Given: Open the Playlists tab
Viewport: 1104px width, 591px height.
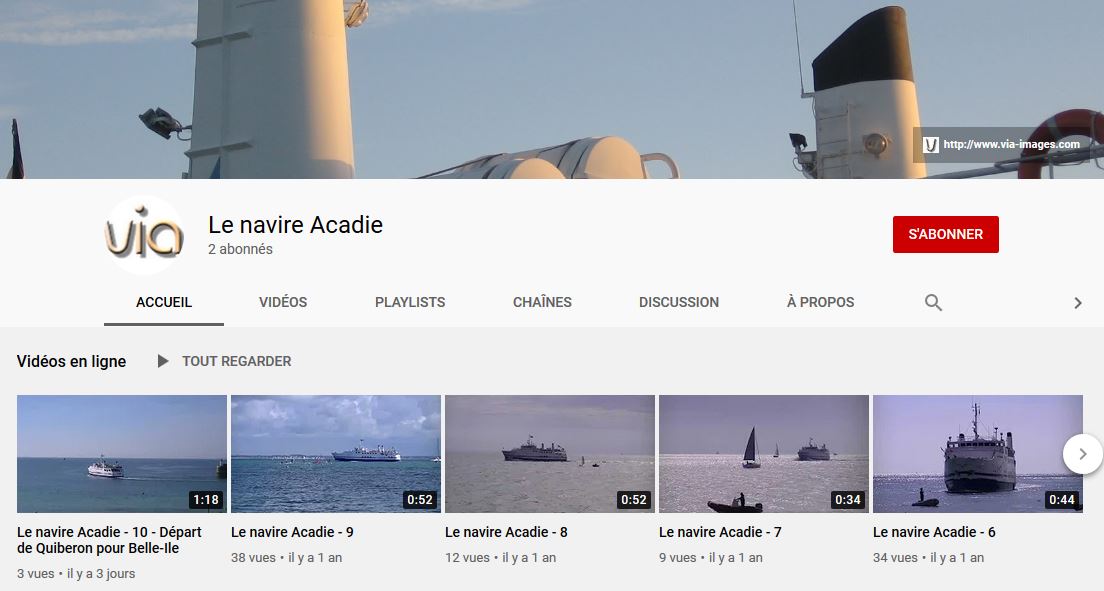Looking at the screenshot, I should click(x=410, y=302).
